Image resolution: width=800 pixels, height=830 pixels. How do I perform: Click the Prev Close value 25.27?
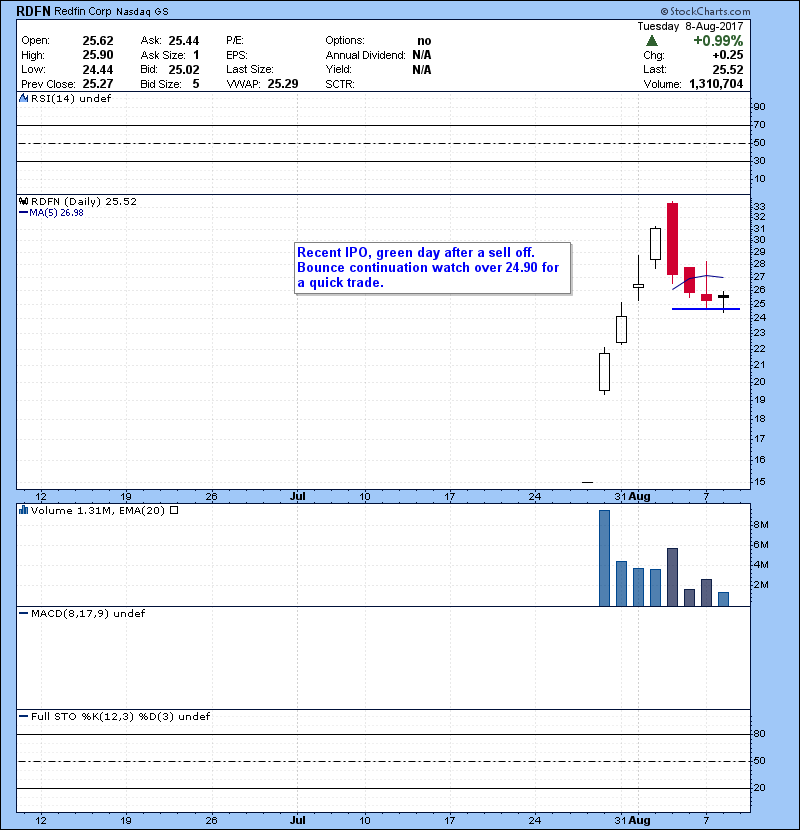tap(98, 84)
